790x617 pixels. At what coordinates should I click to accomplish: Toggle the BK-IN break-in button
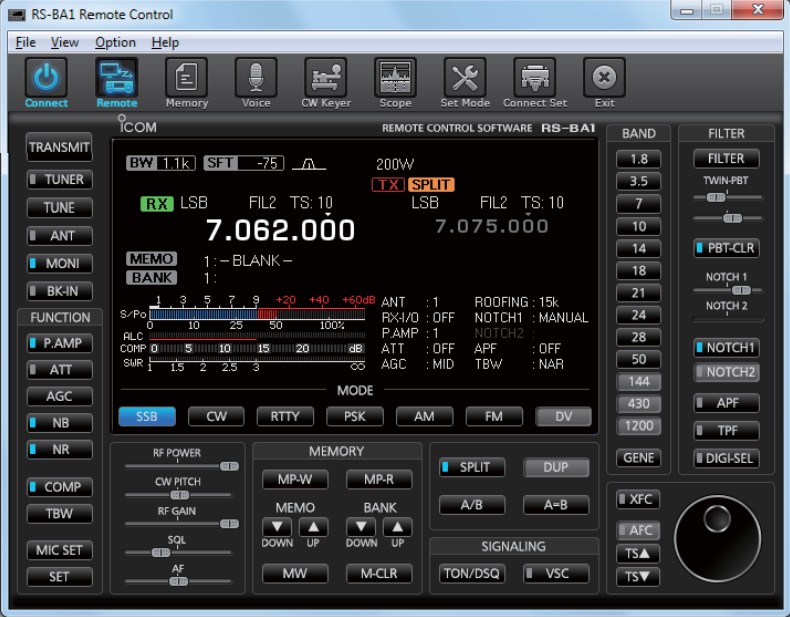pyautogui.click(x=59, y=291)
